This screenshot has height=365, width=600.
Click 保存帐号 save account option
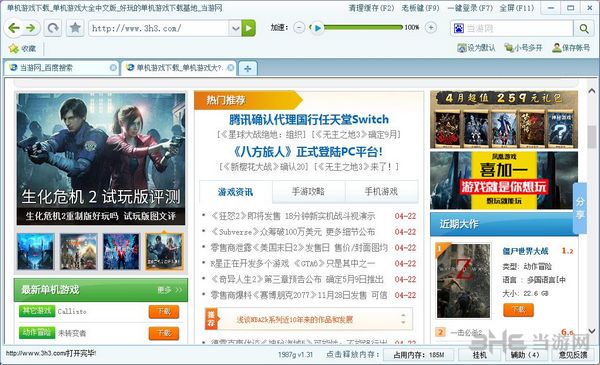(x=571, y=48)
